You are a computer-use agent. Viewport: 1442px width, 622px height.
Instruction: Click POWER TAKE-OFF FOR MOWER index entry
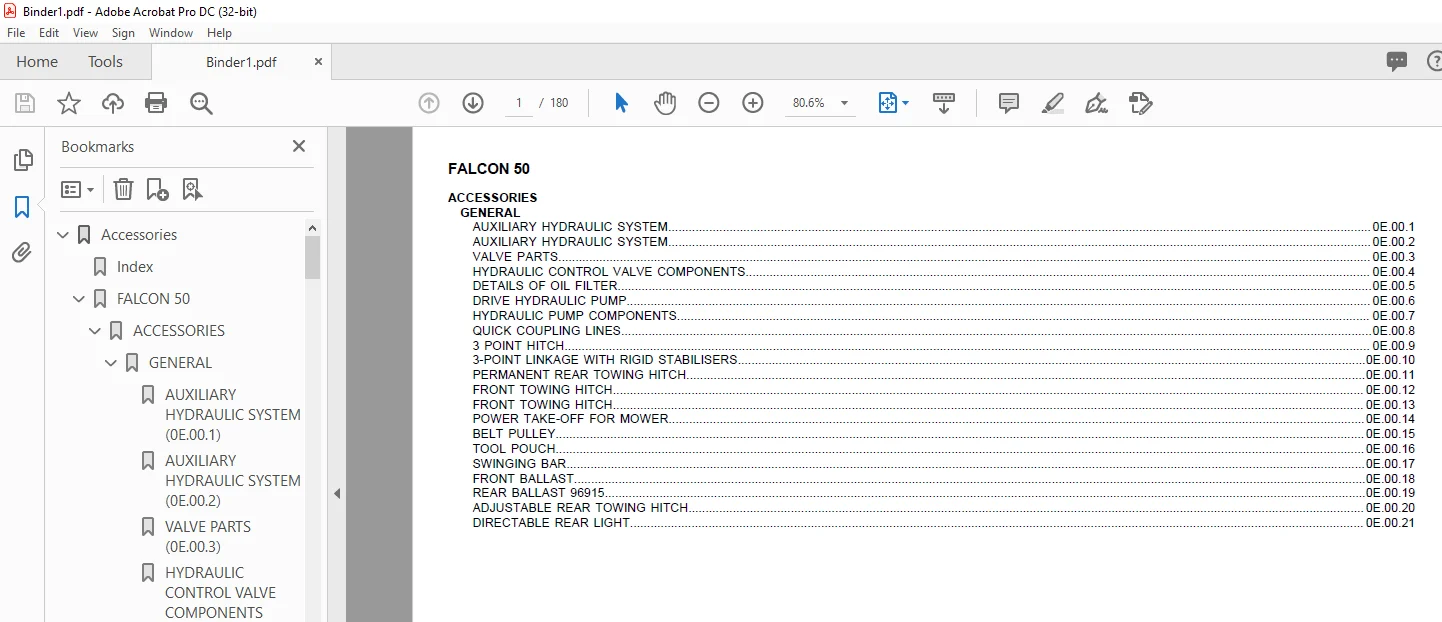pyautogui.click(x=570, y=419)
